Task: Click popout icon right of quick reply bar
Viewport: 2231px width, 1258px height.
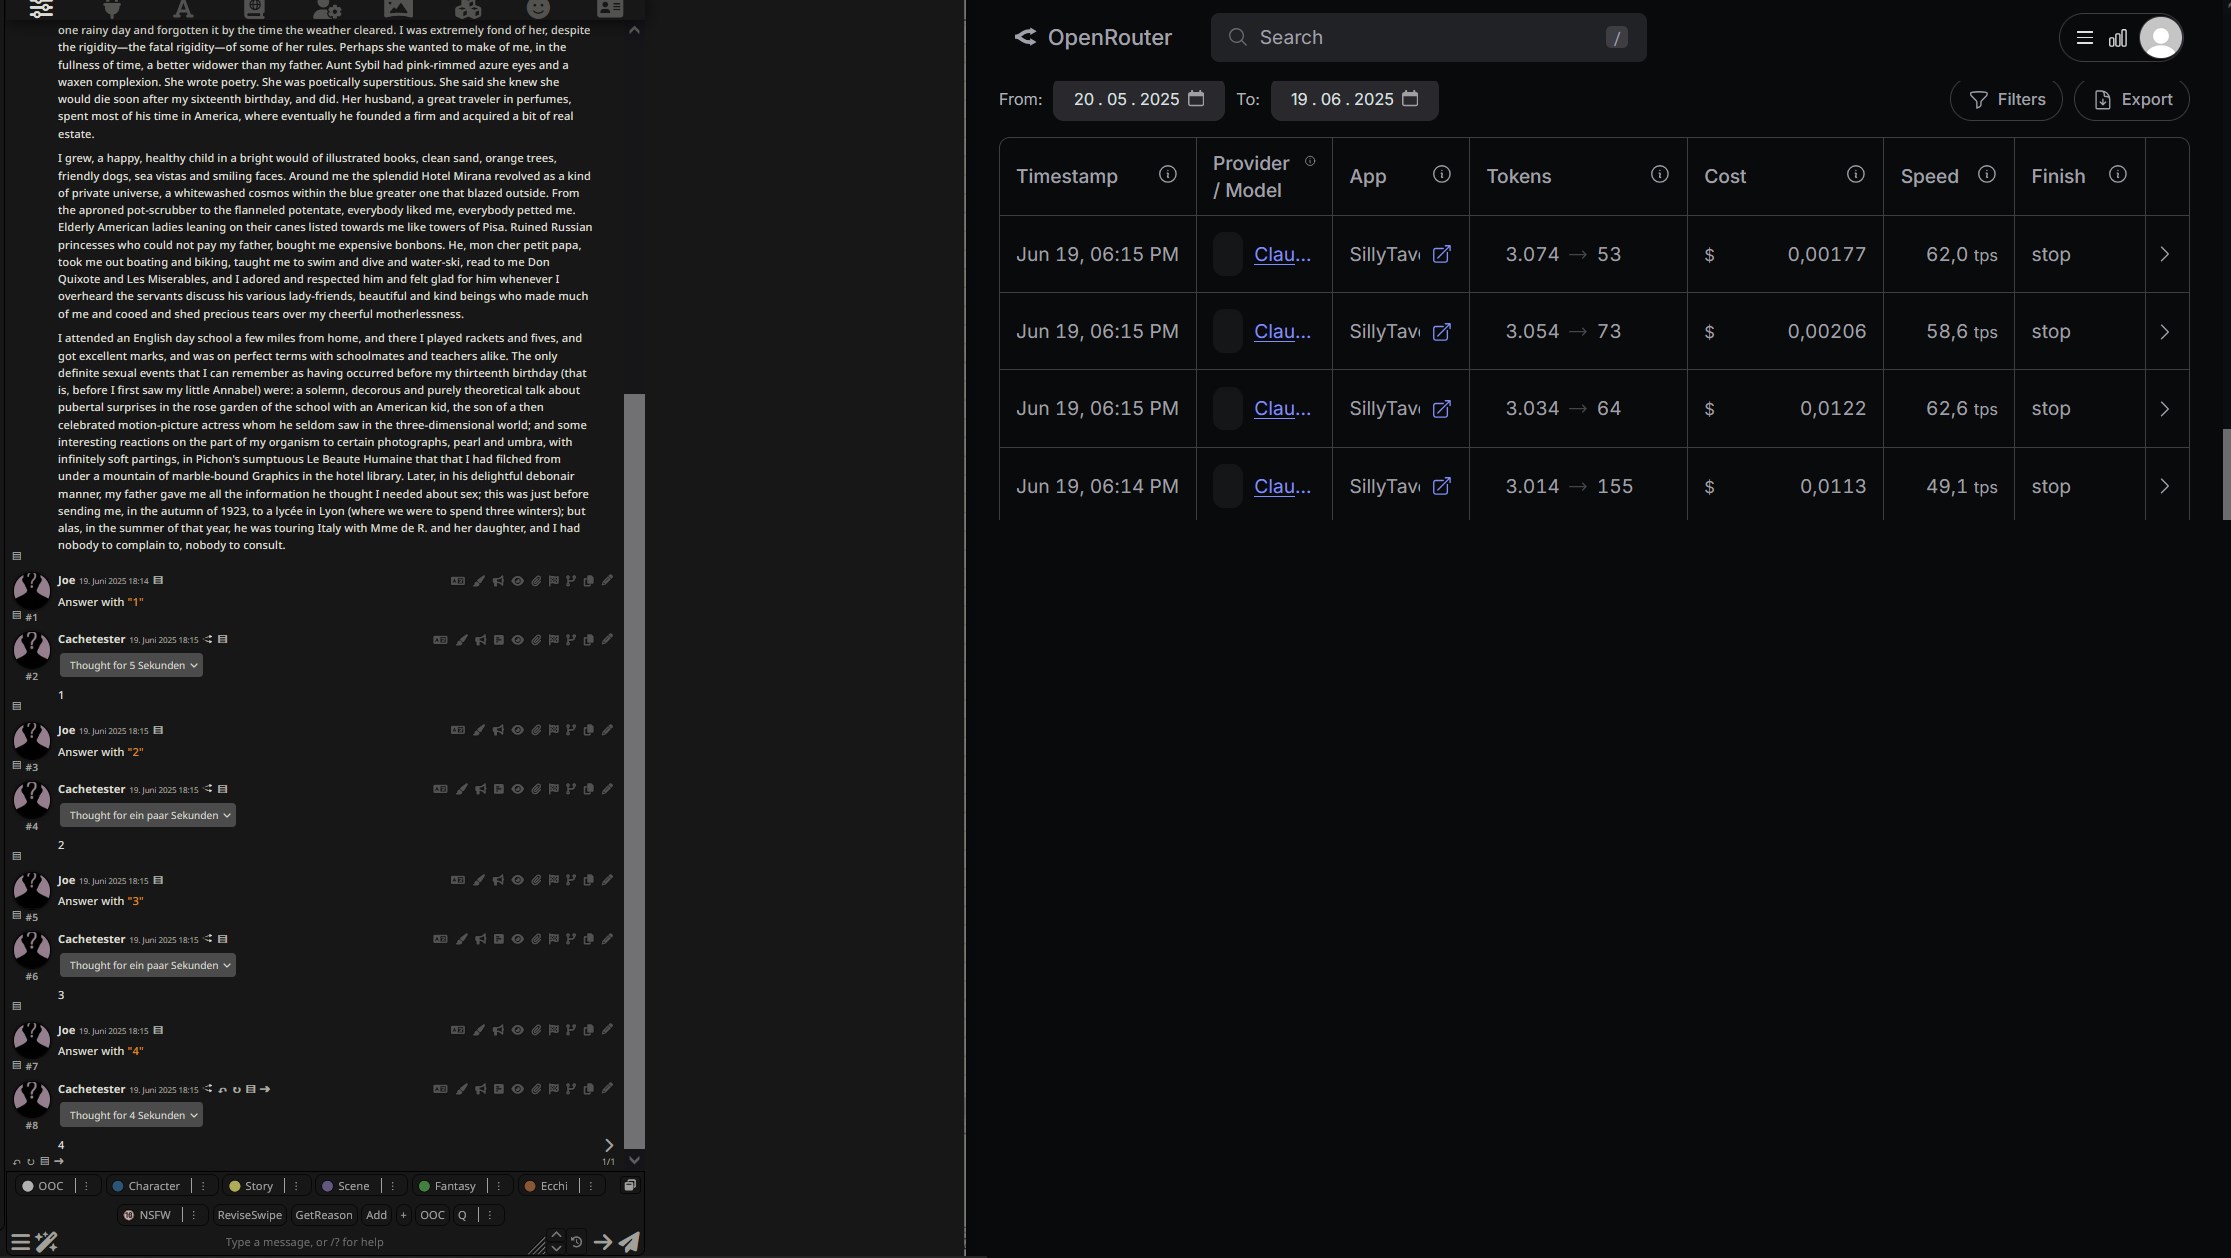Action: click(x=630, y=1186)
